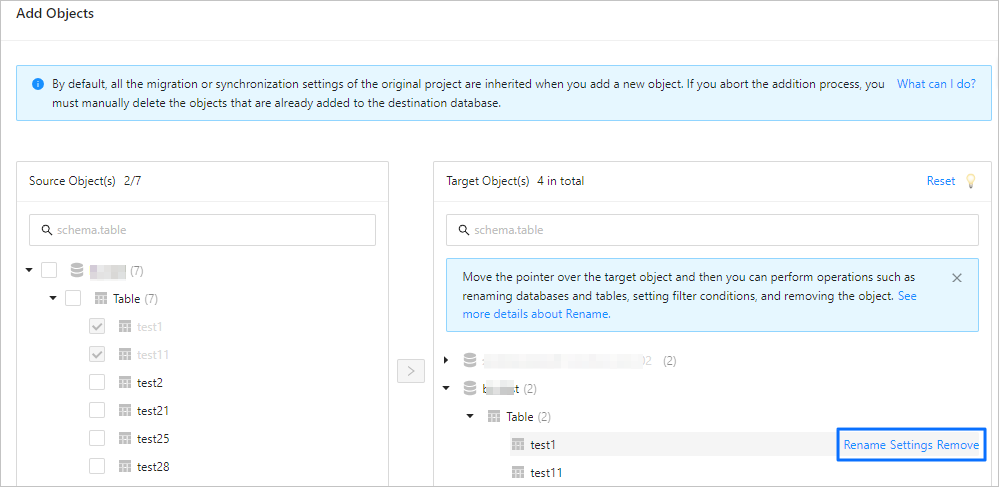The image size is (999, 487).
Task: Click the target Table (2) label
Action: tap(528, 417)
